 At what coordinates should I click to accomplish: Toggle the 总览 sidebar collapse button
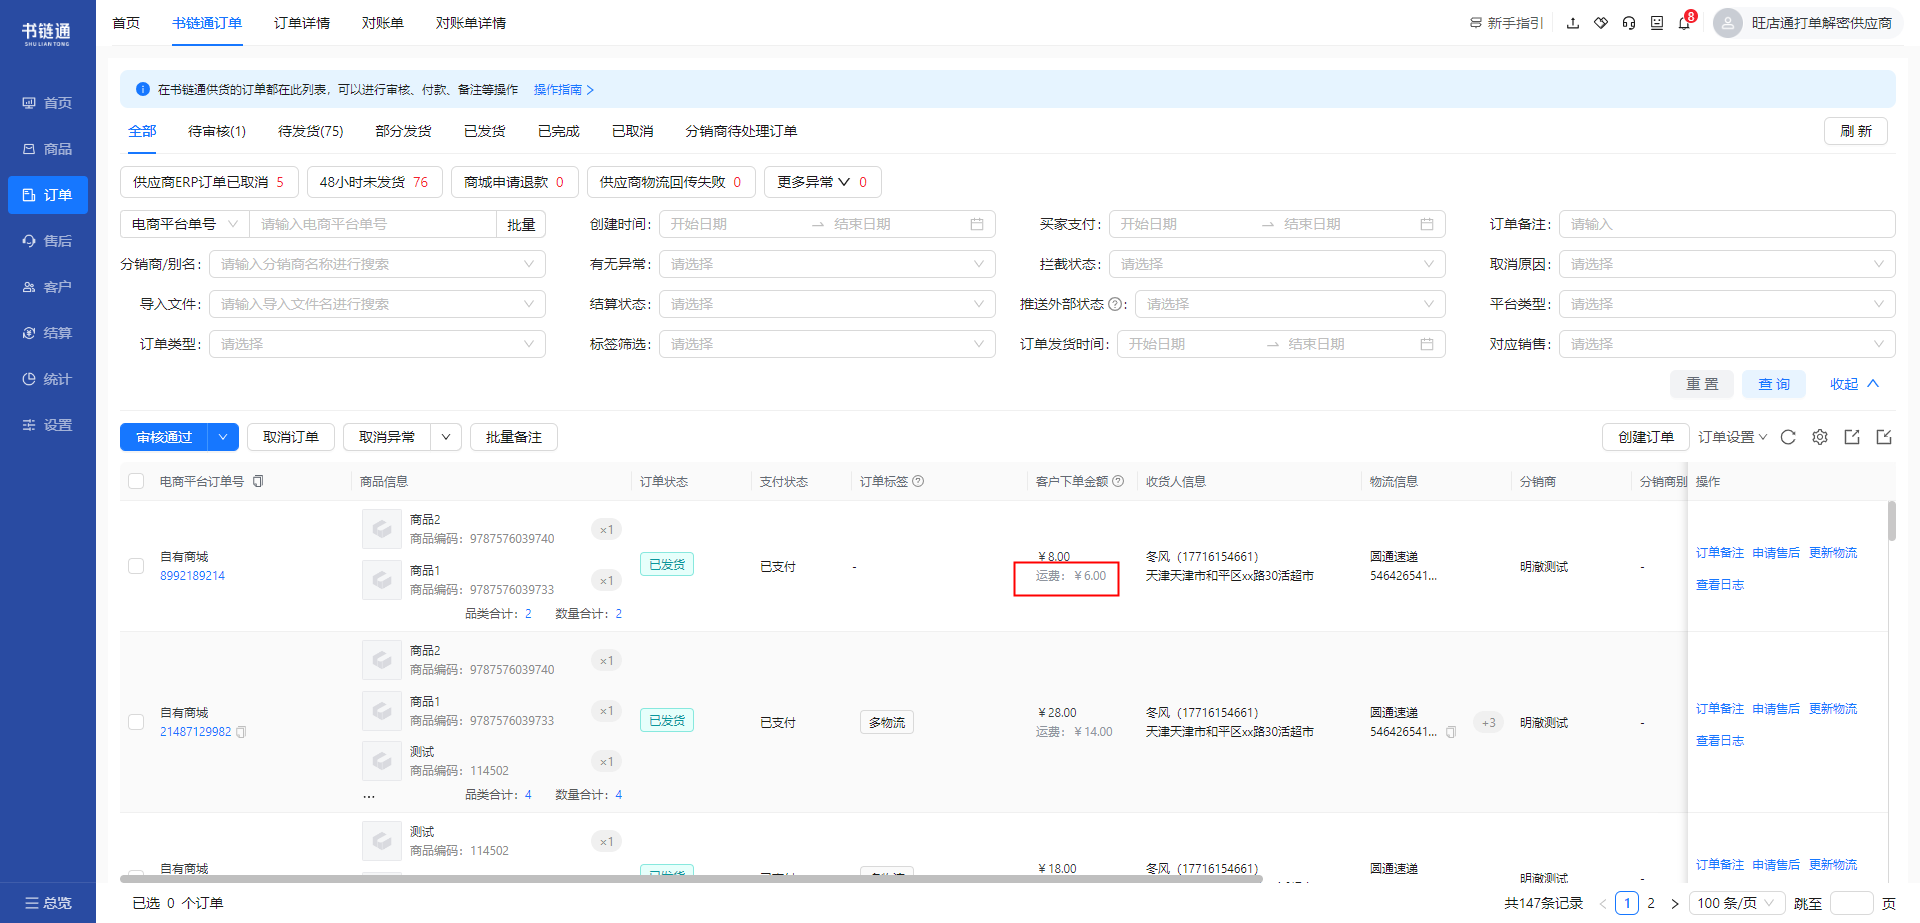(x=47, y=903)
